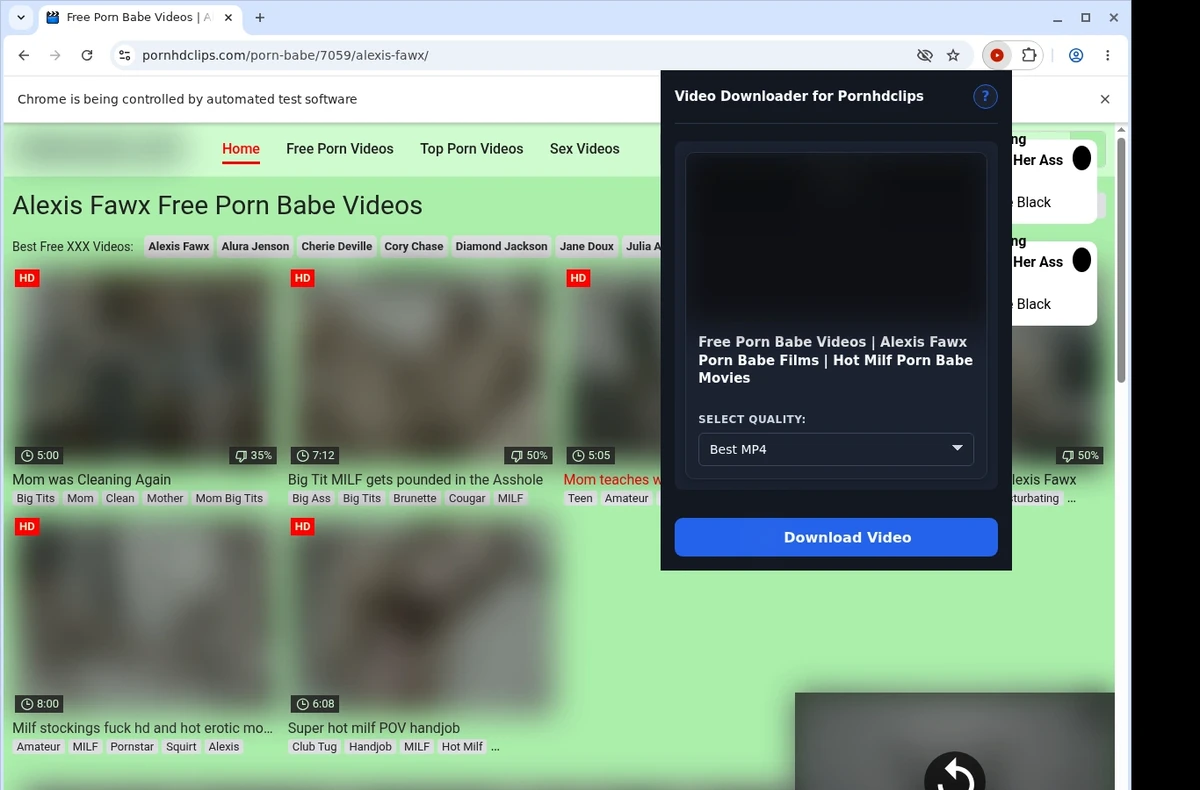This screenshot has height=790, width=1200.
Task: Click the 'Brunette' tag link
Action: (x=415, y=498)
